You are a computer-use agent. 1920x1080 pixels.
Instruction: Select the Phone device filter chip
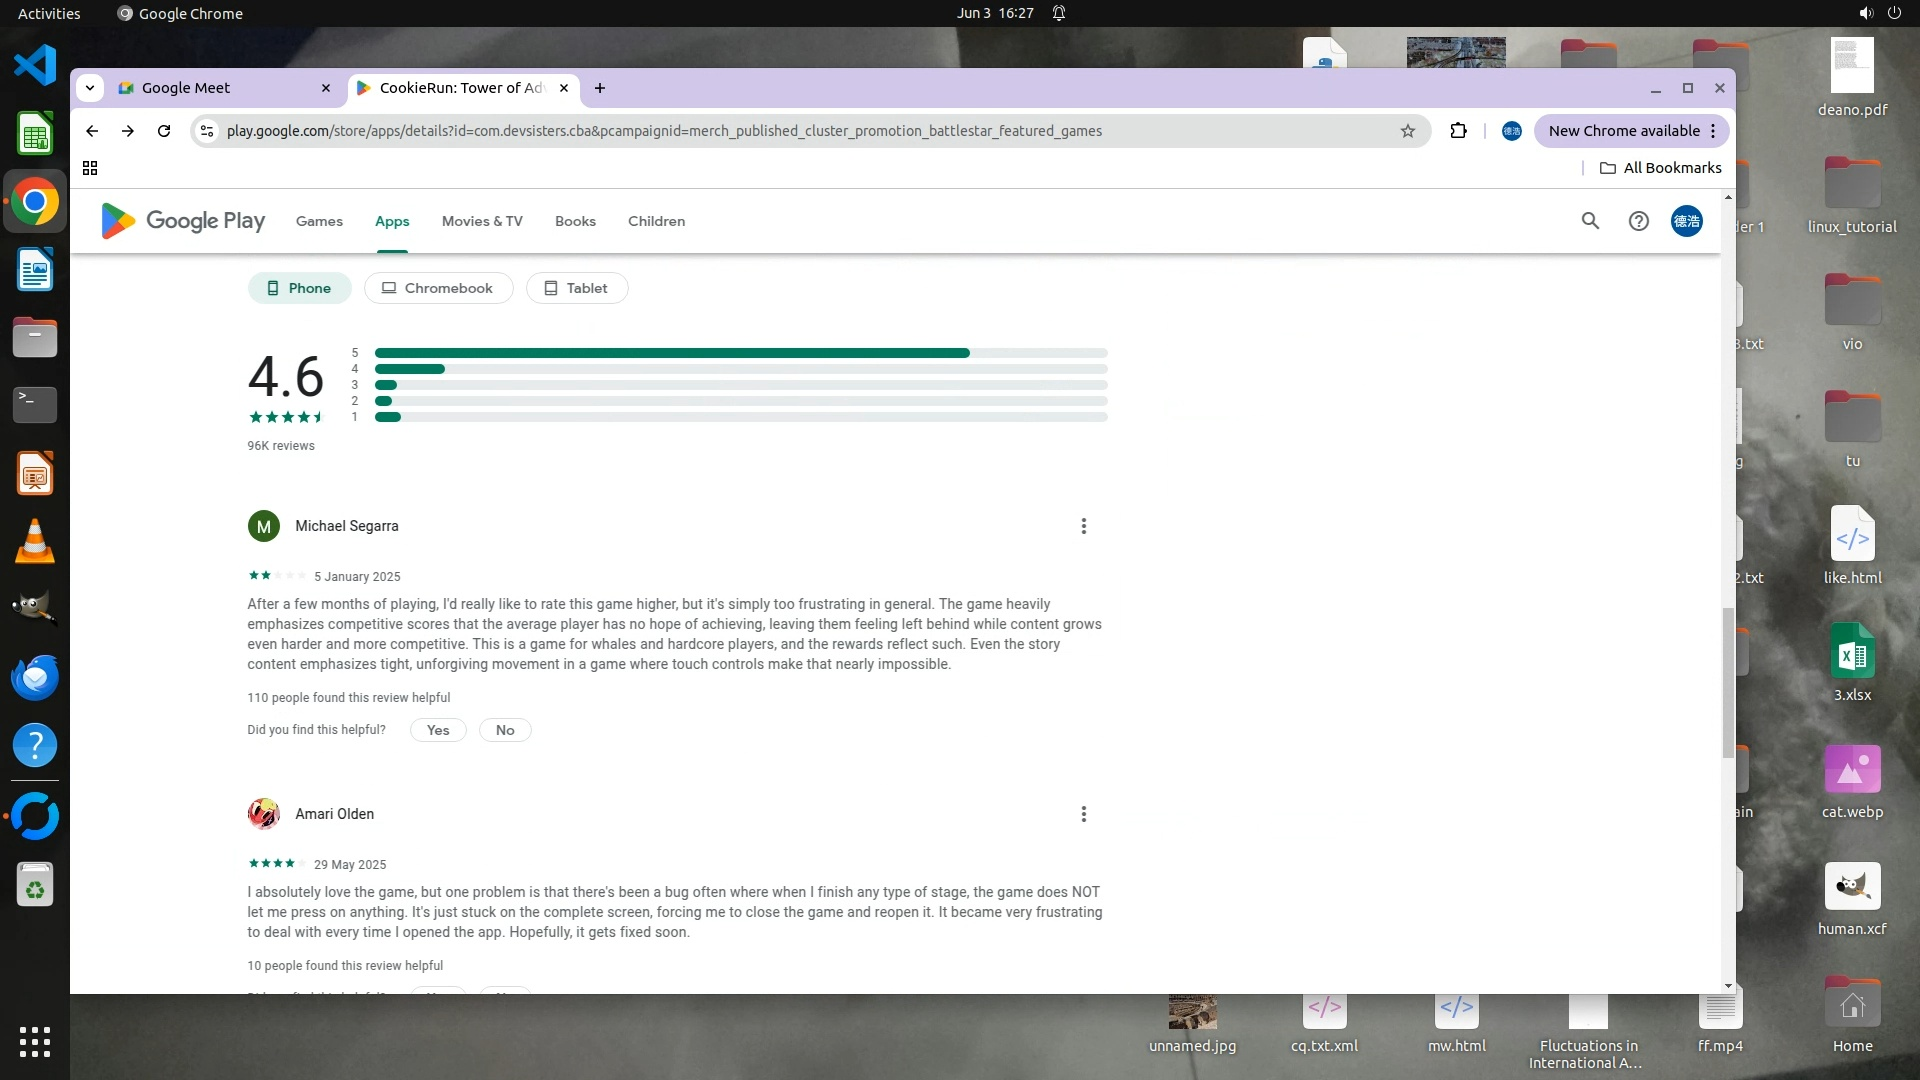(299, 288)
